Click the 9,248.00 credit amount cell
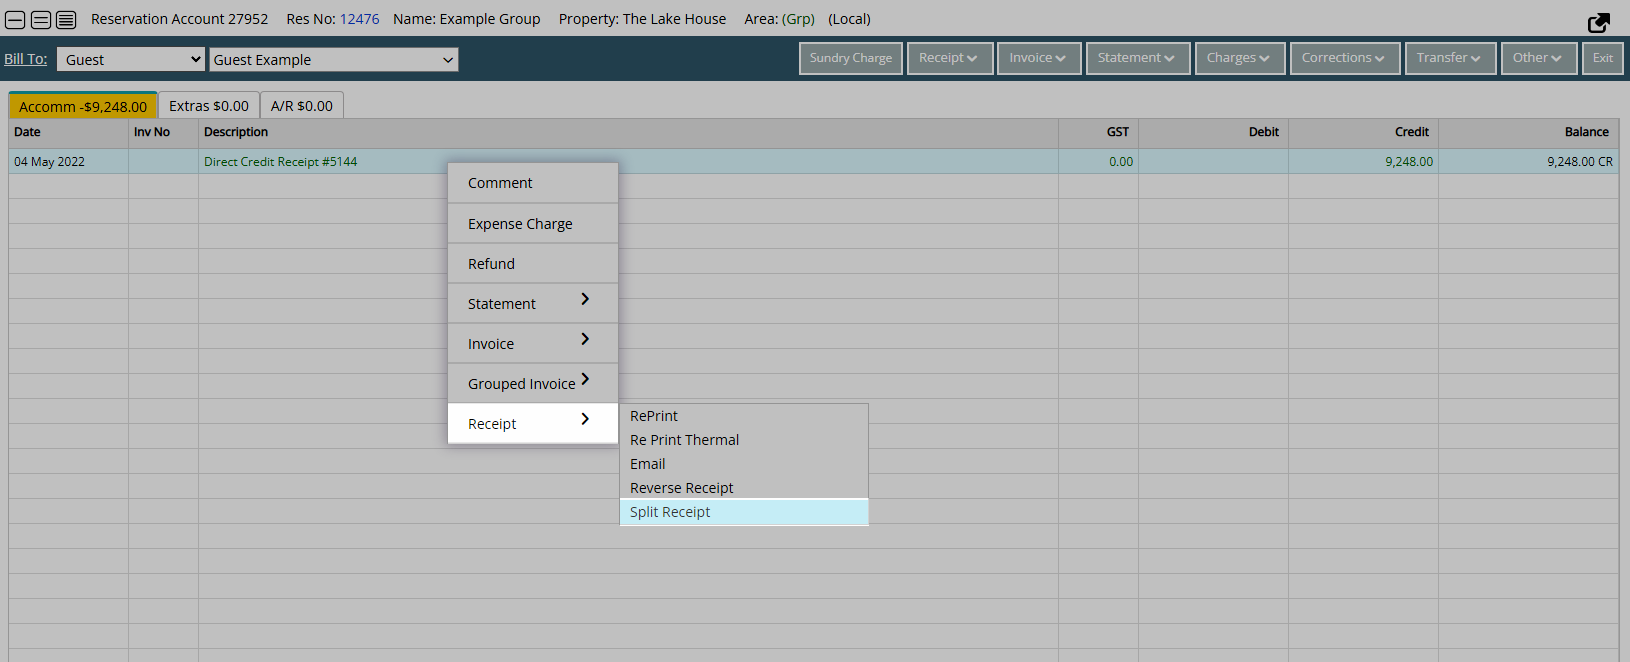This screenshot has width=1630, height=662. 1363,161
